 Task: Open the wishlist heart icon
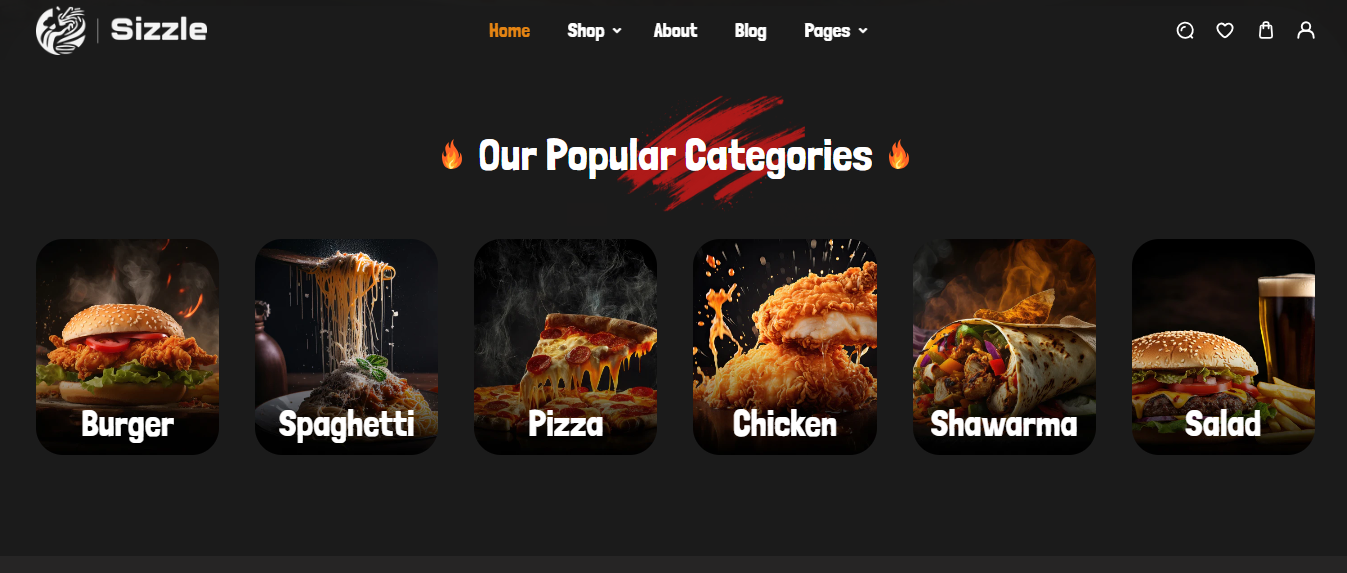coord(1225,31)
